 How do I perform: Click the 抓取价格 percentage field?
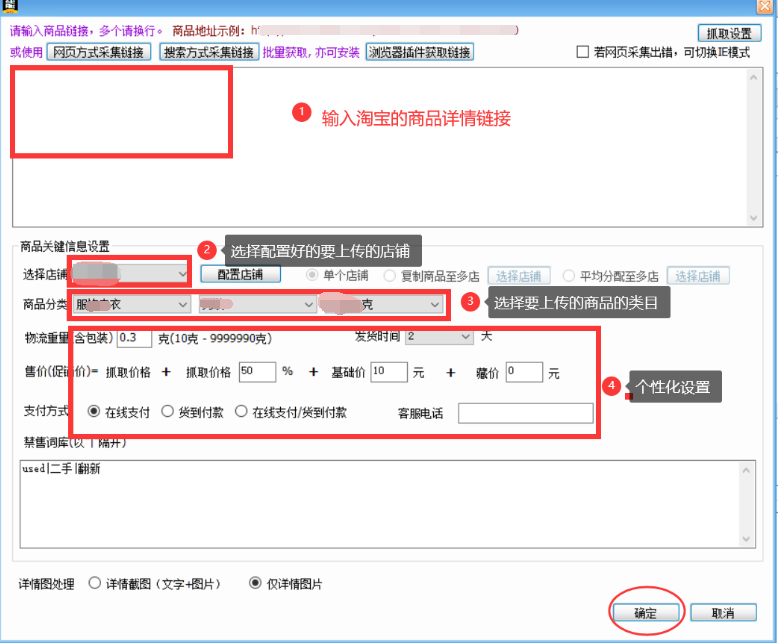coord(257,372)
